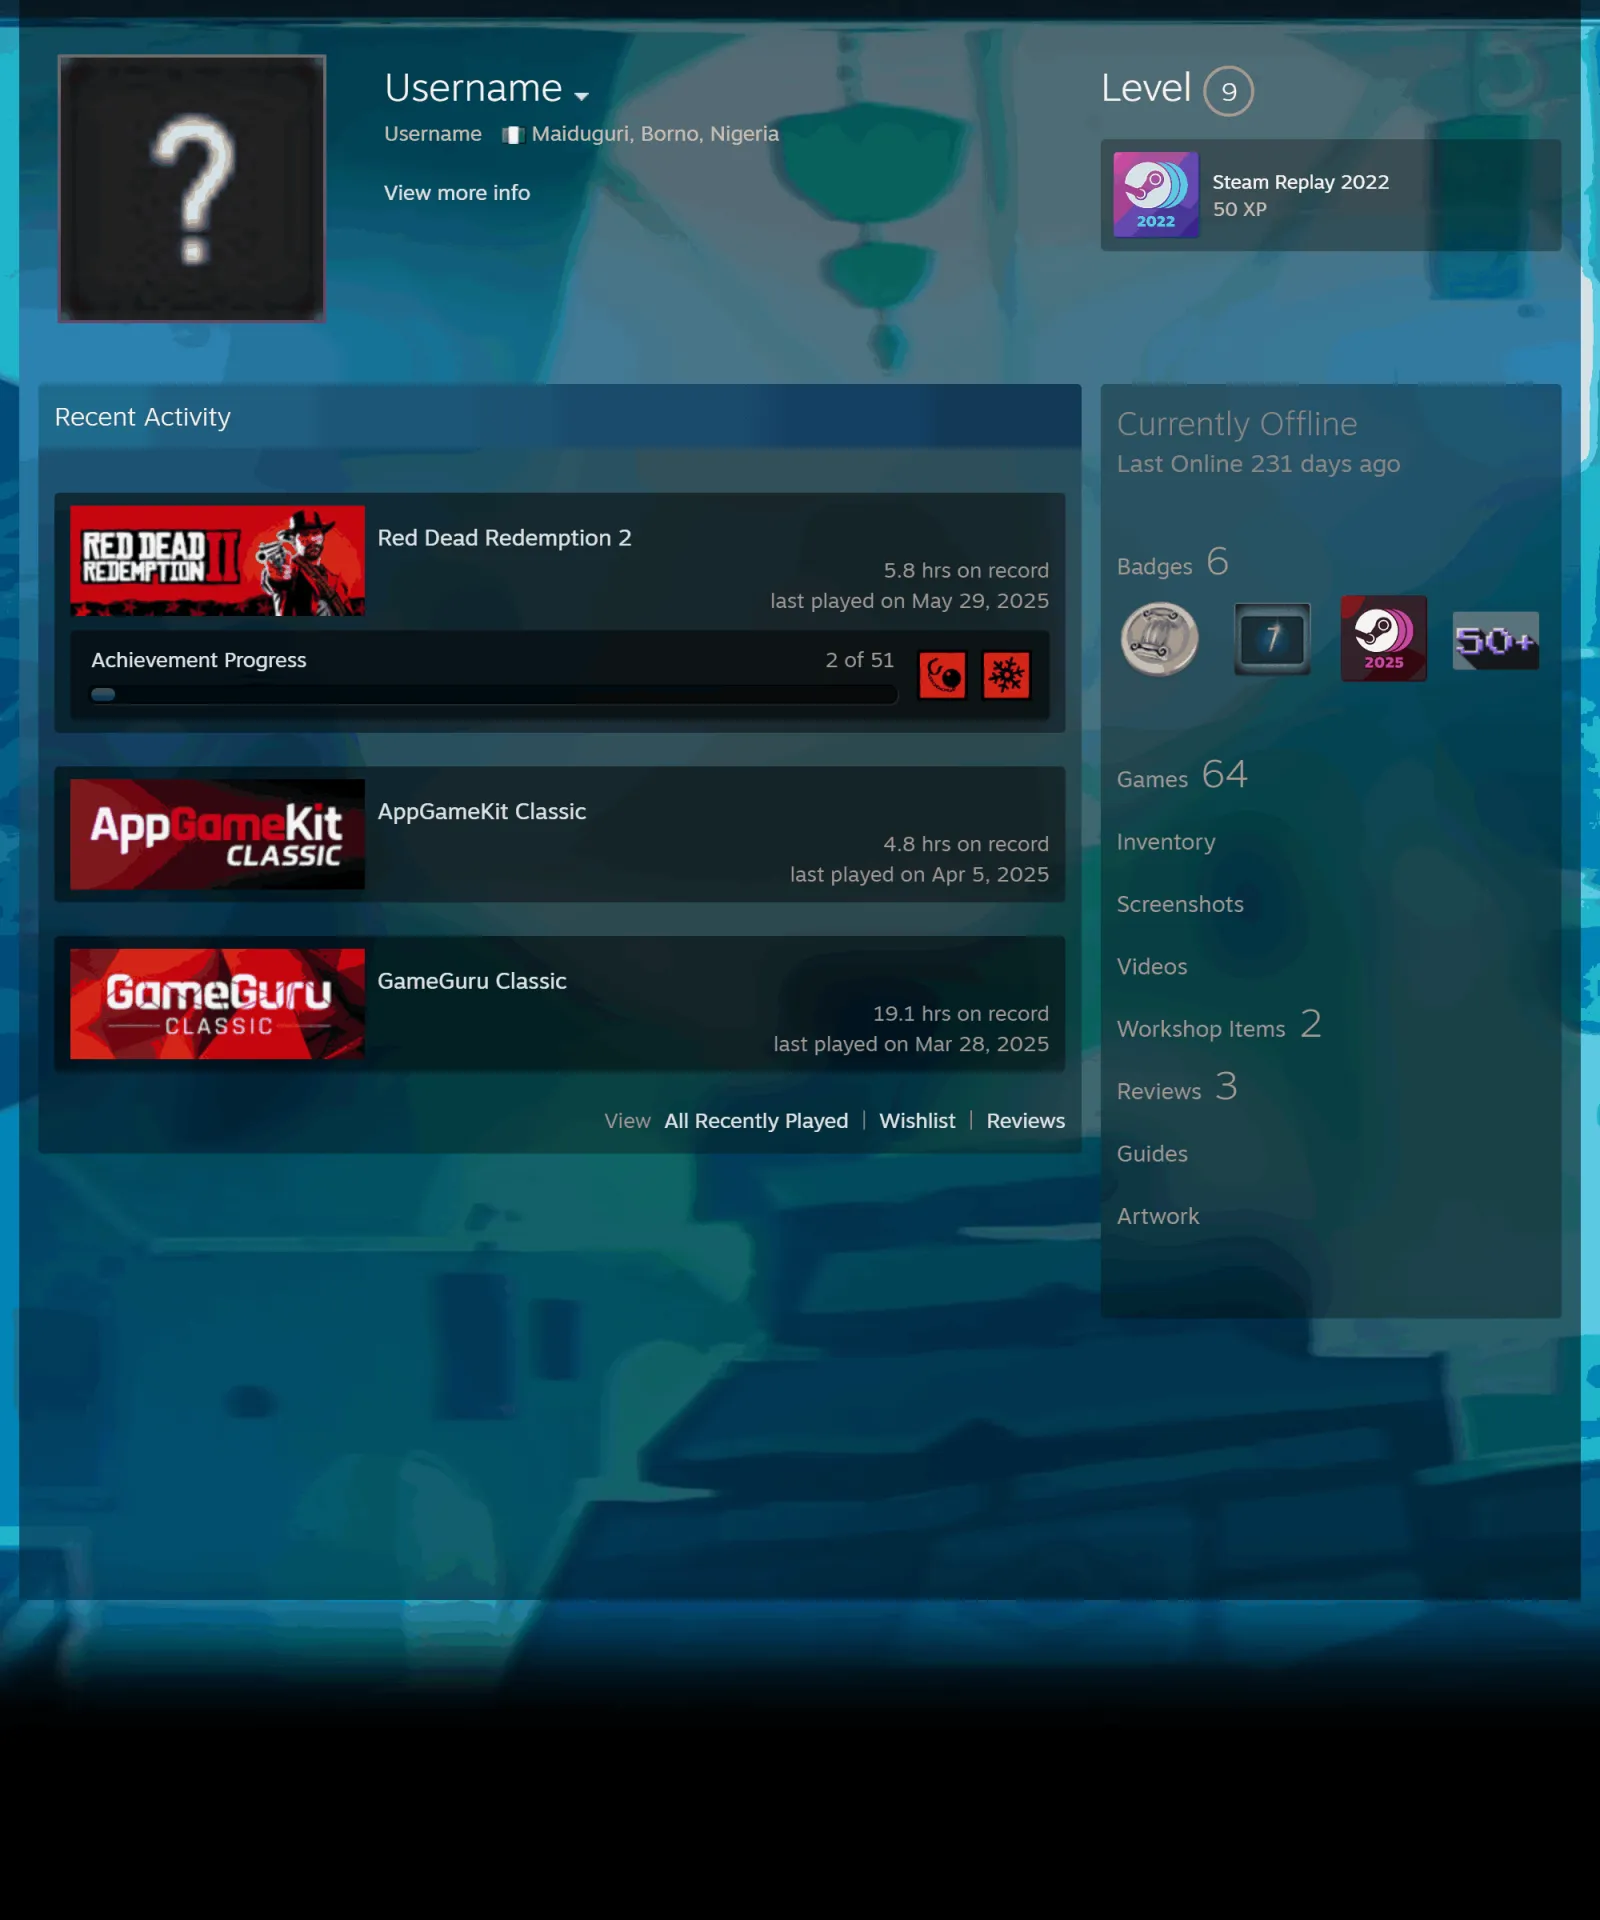The height and width of the screenshot is (1920, 1600).
Task: Click "last played on May 29, 2025"
Action: 909,601
